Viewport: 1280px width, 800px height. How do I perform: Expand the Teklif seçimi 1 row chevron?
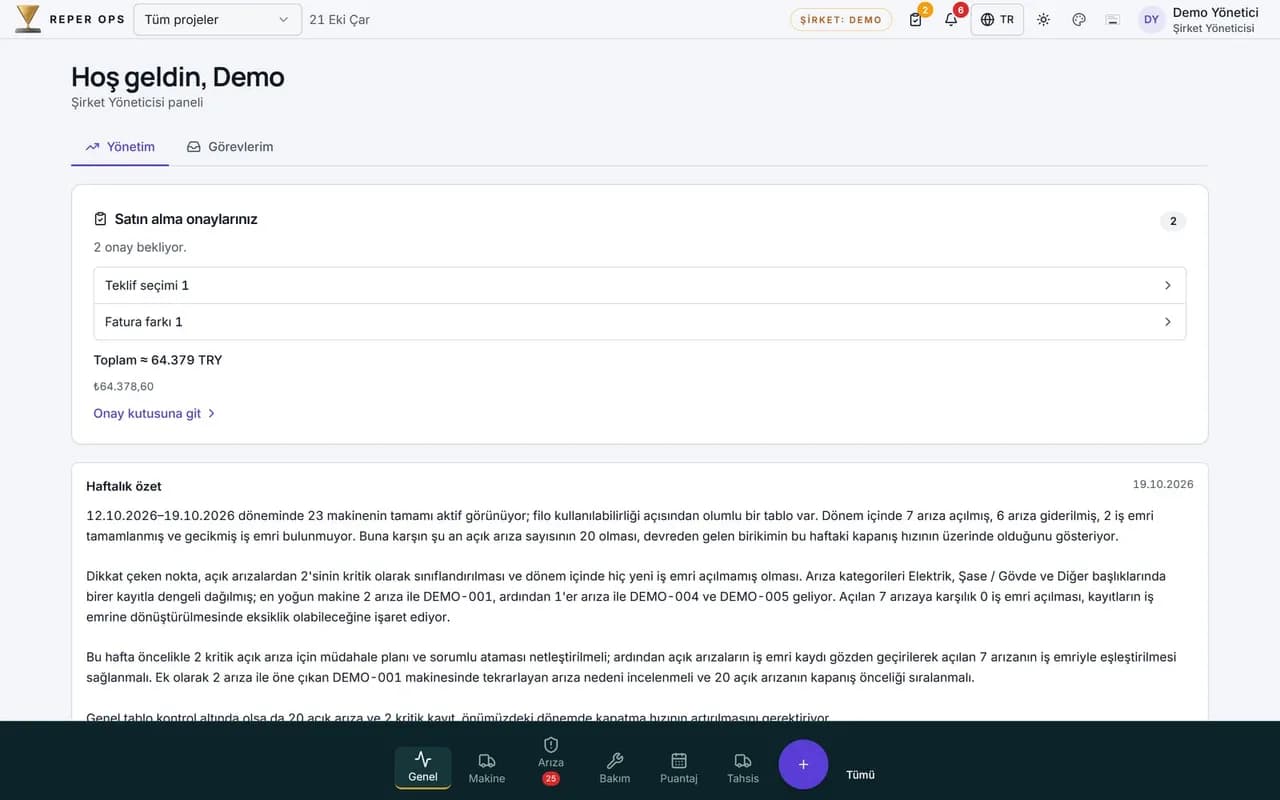click(x=1167, y=285)
